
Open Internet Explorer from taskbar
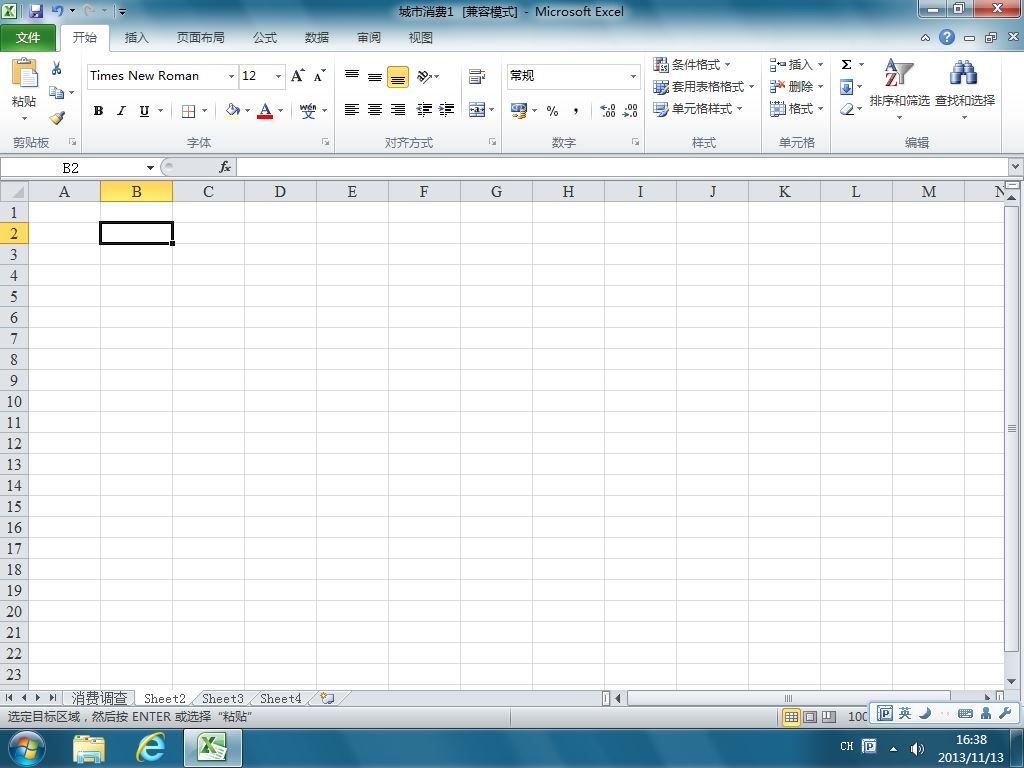[x=150, y=748]
